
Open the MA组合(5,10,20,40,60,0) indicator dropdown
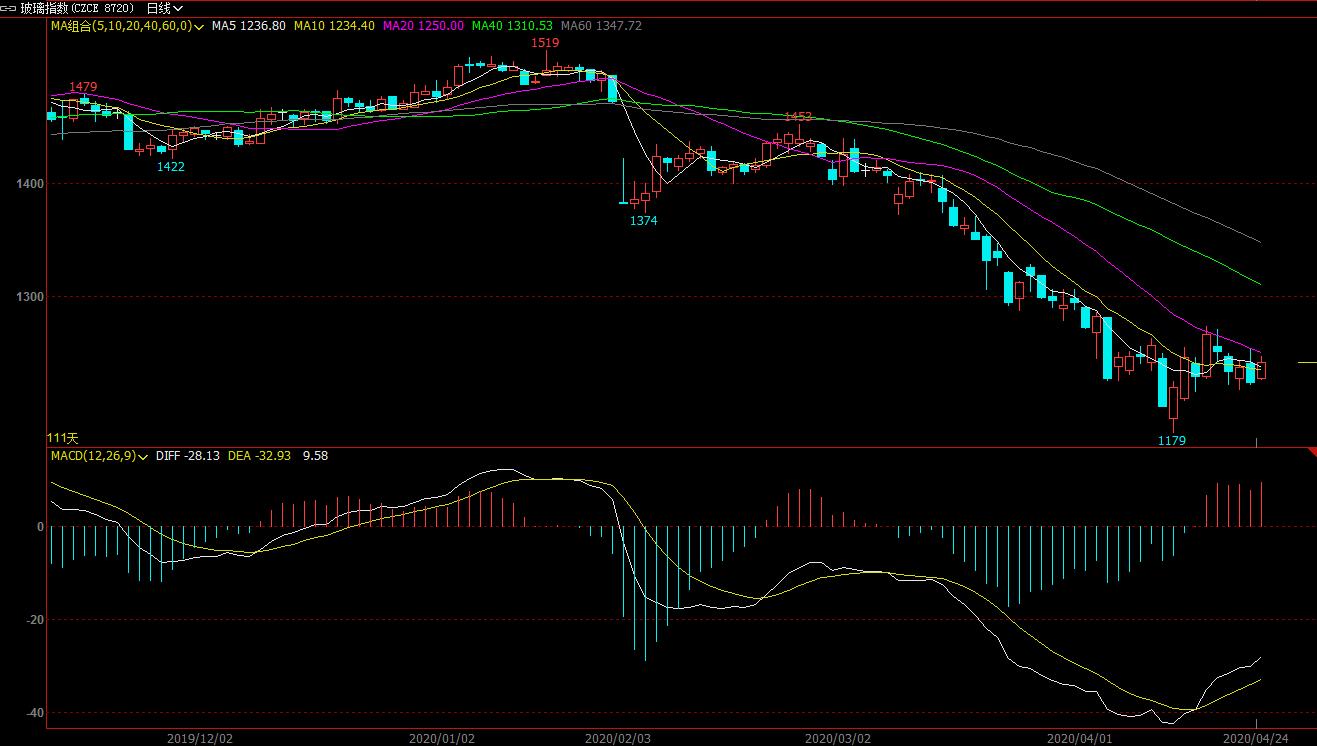(128, 25)
